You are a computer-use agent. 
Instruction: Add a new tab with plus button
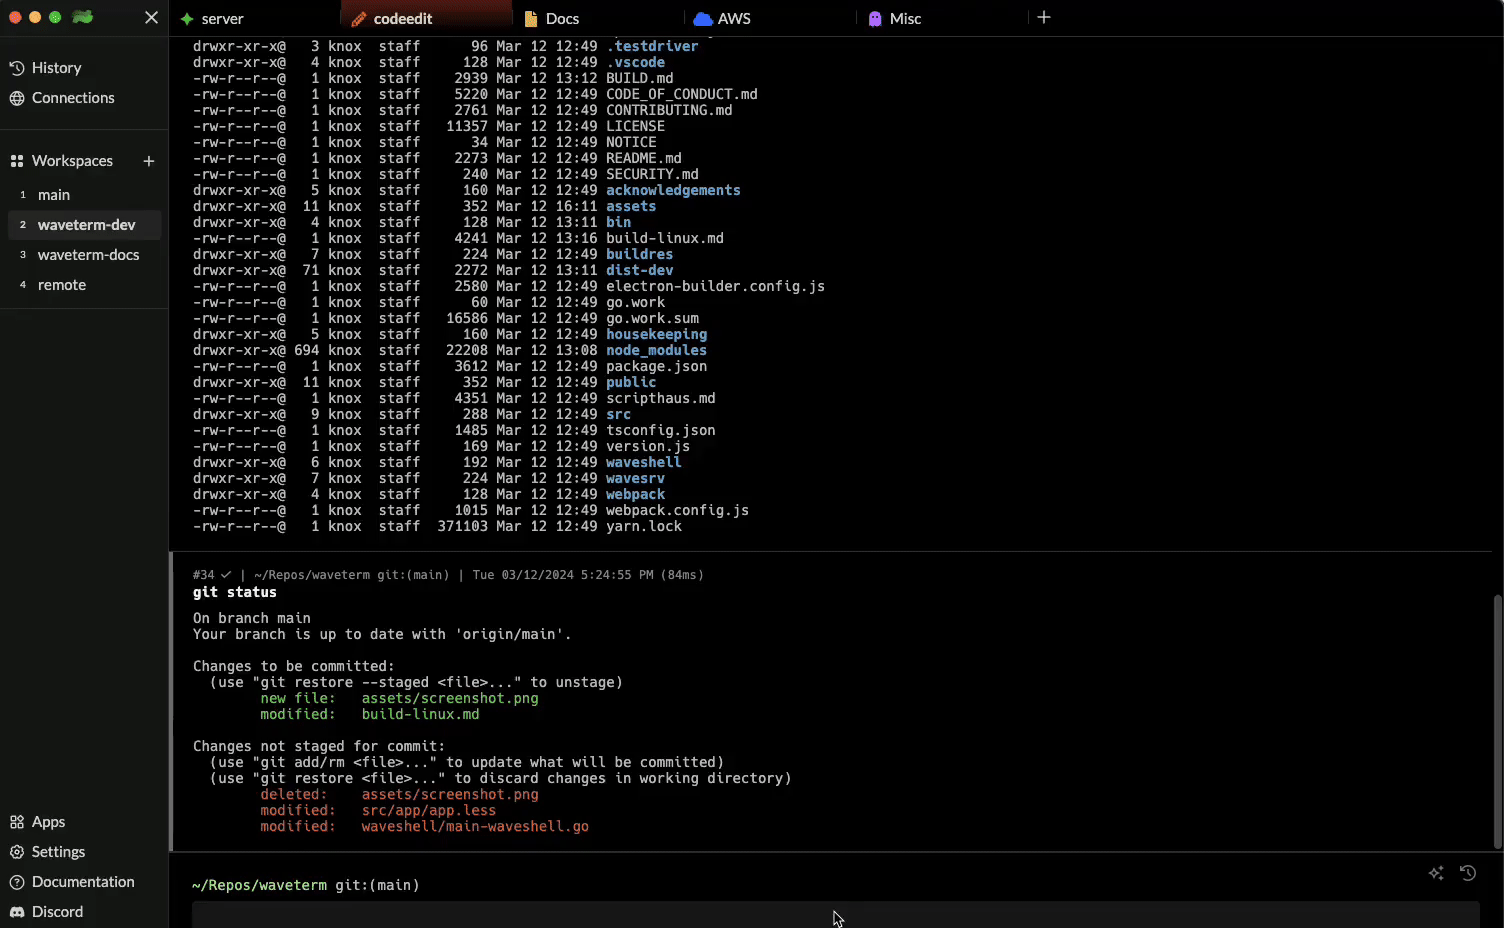[x=1044, y=17]
